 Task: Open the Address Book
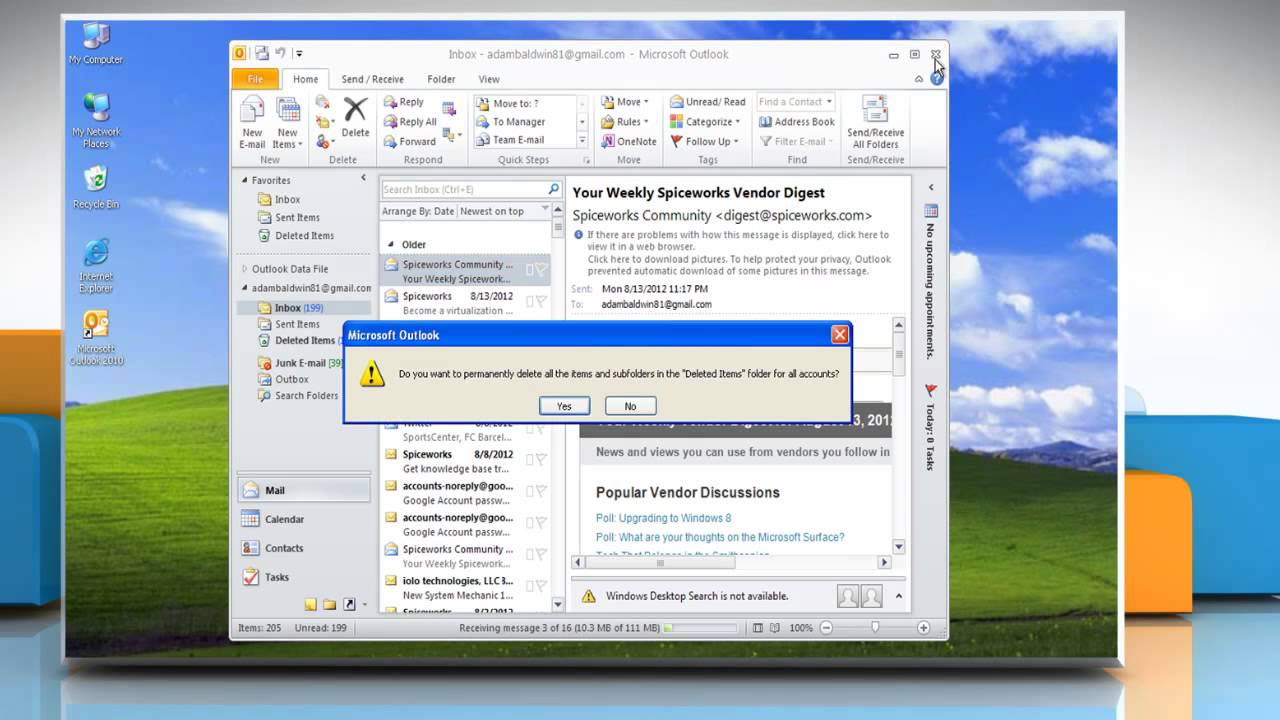(x=796, y=122)
